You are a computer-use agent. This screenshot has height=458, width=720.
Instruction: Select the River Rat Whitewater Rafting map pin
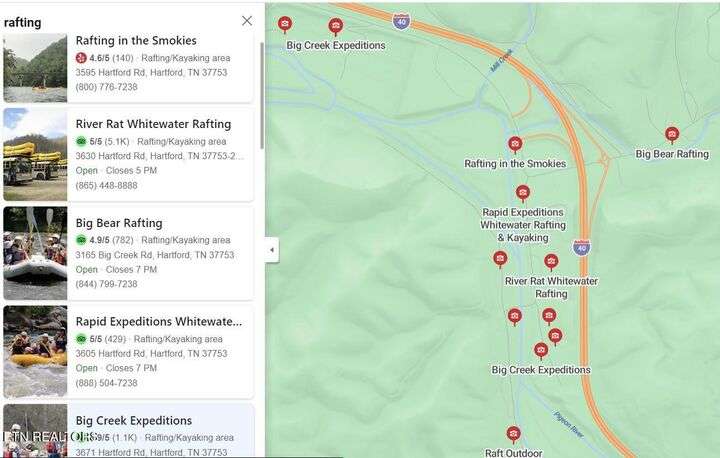551,262
